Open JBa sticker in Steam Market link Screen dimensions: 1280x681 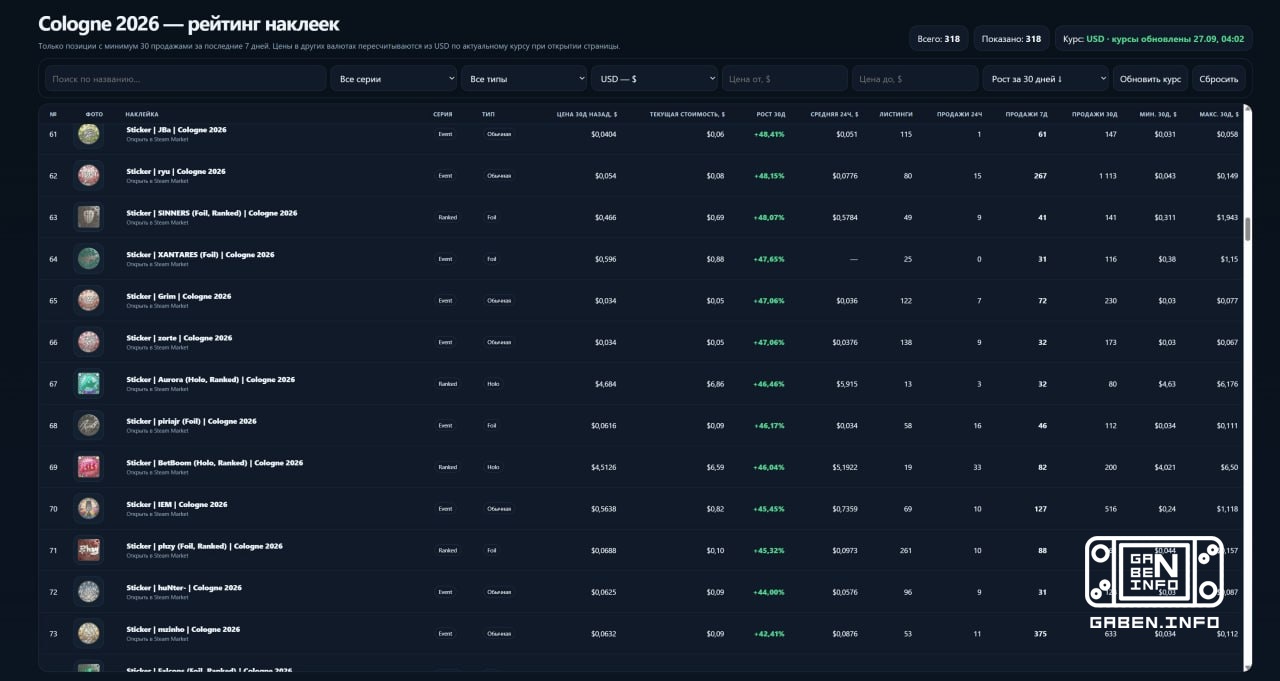pyautogui.click(x=157, y=139)
